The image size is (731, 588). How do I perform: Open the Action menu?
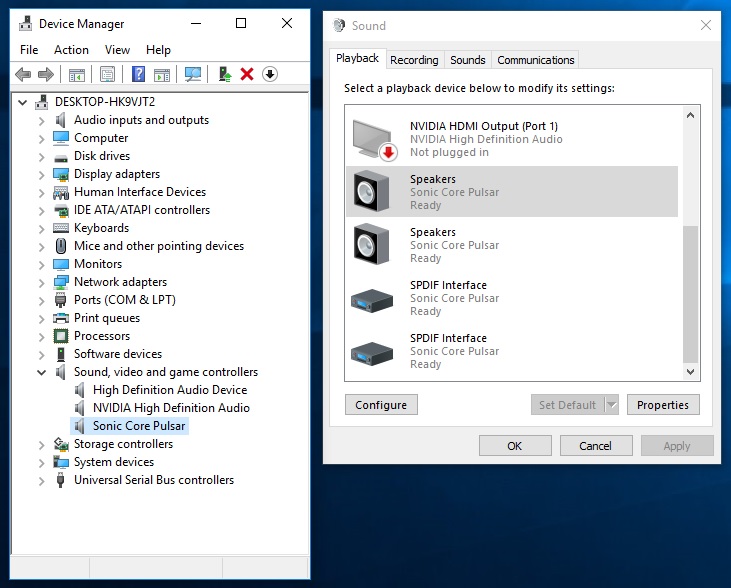coord(71,50)
